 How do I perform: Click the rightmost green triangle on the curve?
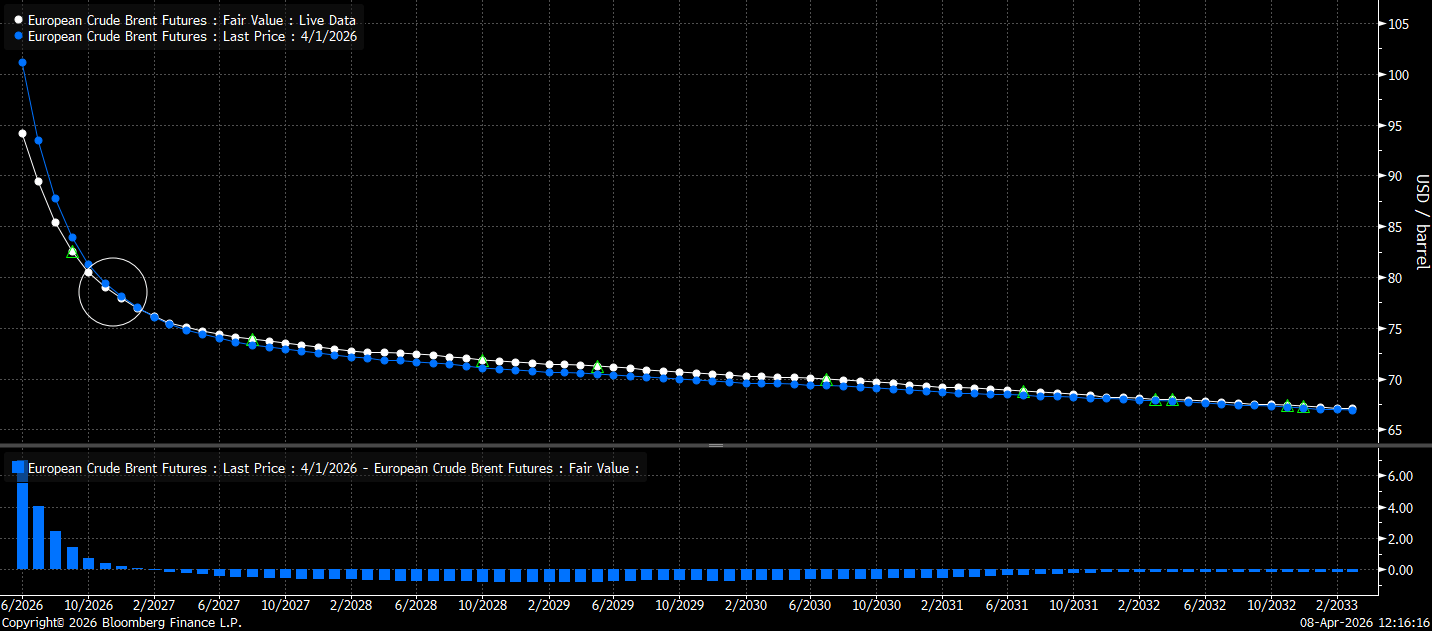[x=1303, y=407]
